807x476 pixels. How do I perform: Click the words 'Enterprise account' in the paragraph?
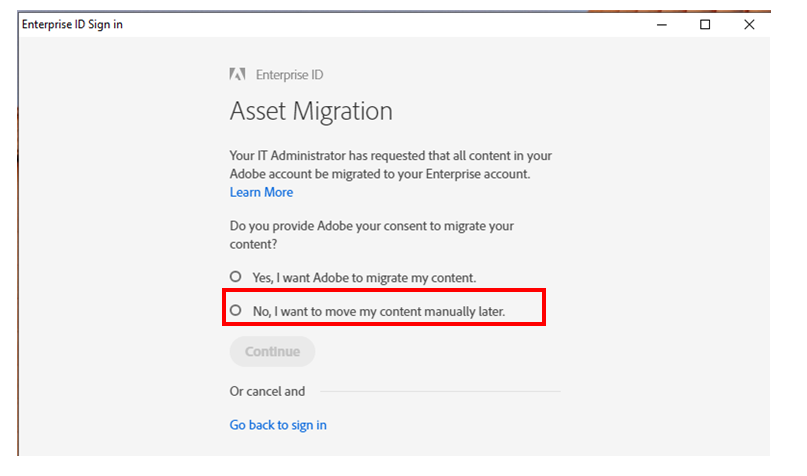pyautogui.click(x=477, y=174)
